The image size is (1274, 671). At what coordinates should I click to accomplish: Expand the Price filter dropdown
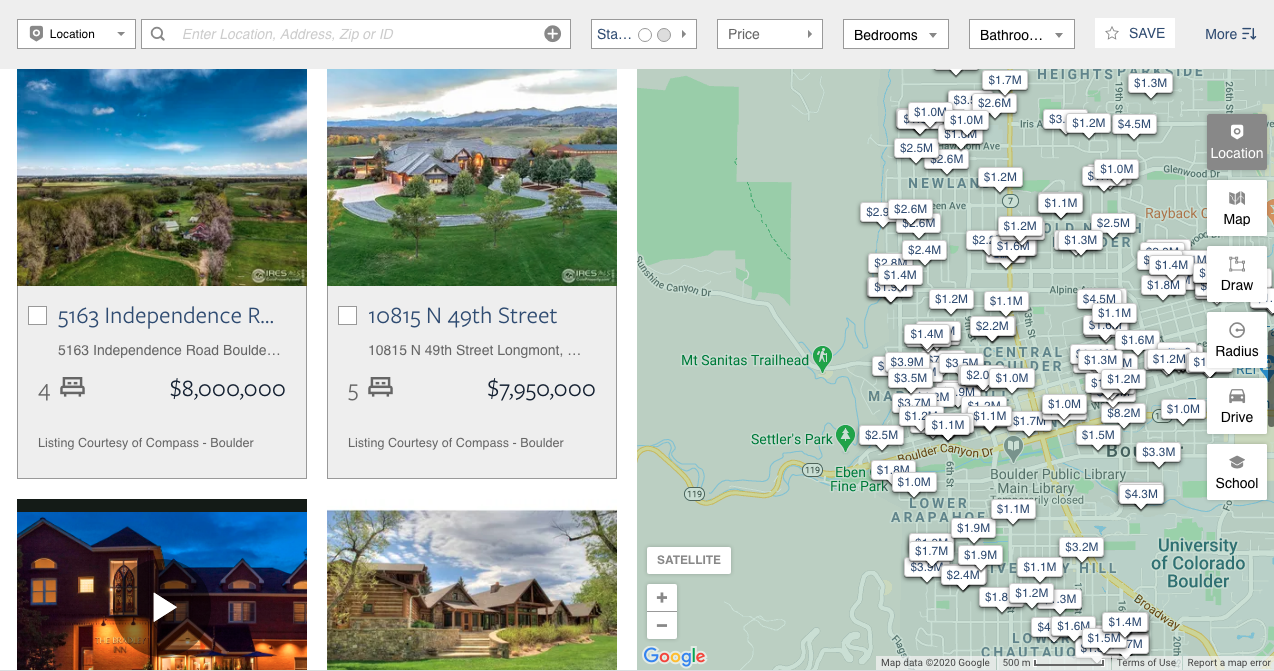pyautogui.click(x=769, y=34)
